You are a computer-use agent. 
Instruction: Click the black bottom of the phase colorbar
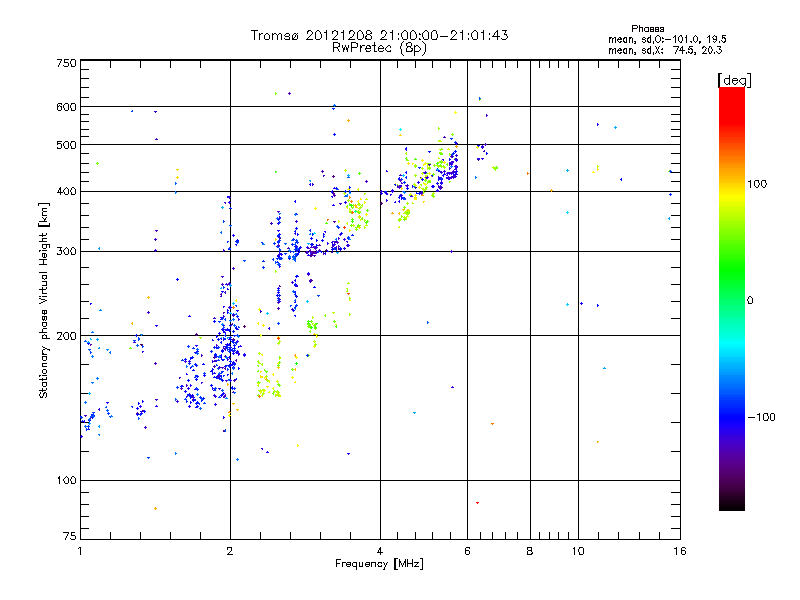732,503
